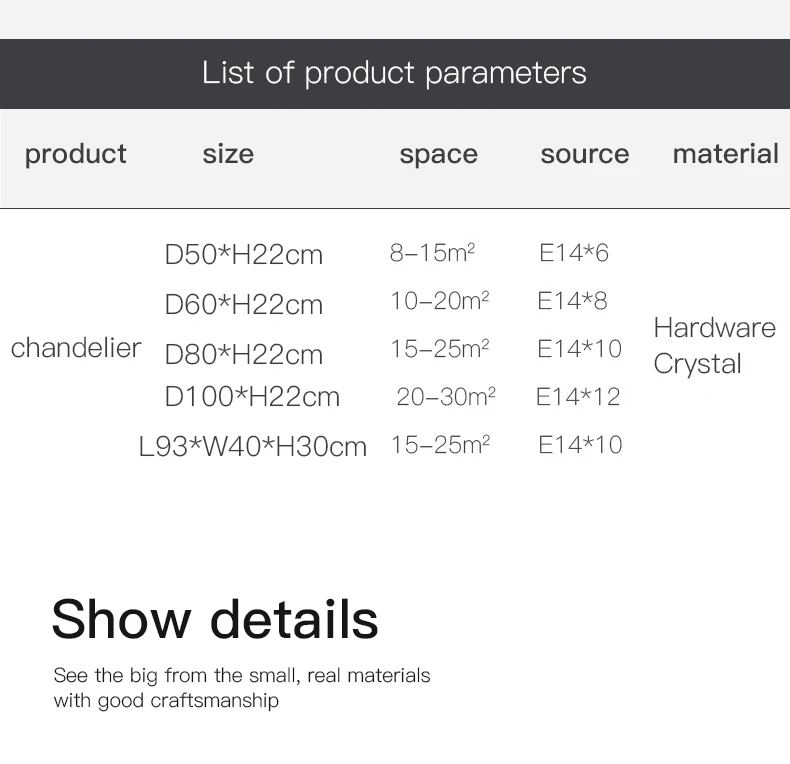
Task: Pick the D100*H22cm size entry
Action: pyautogui.click(x=252, y=397)
